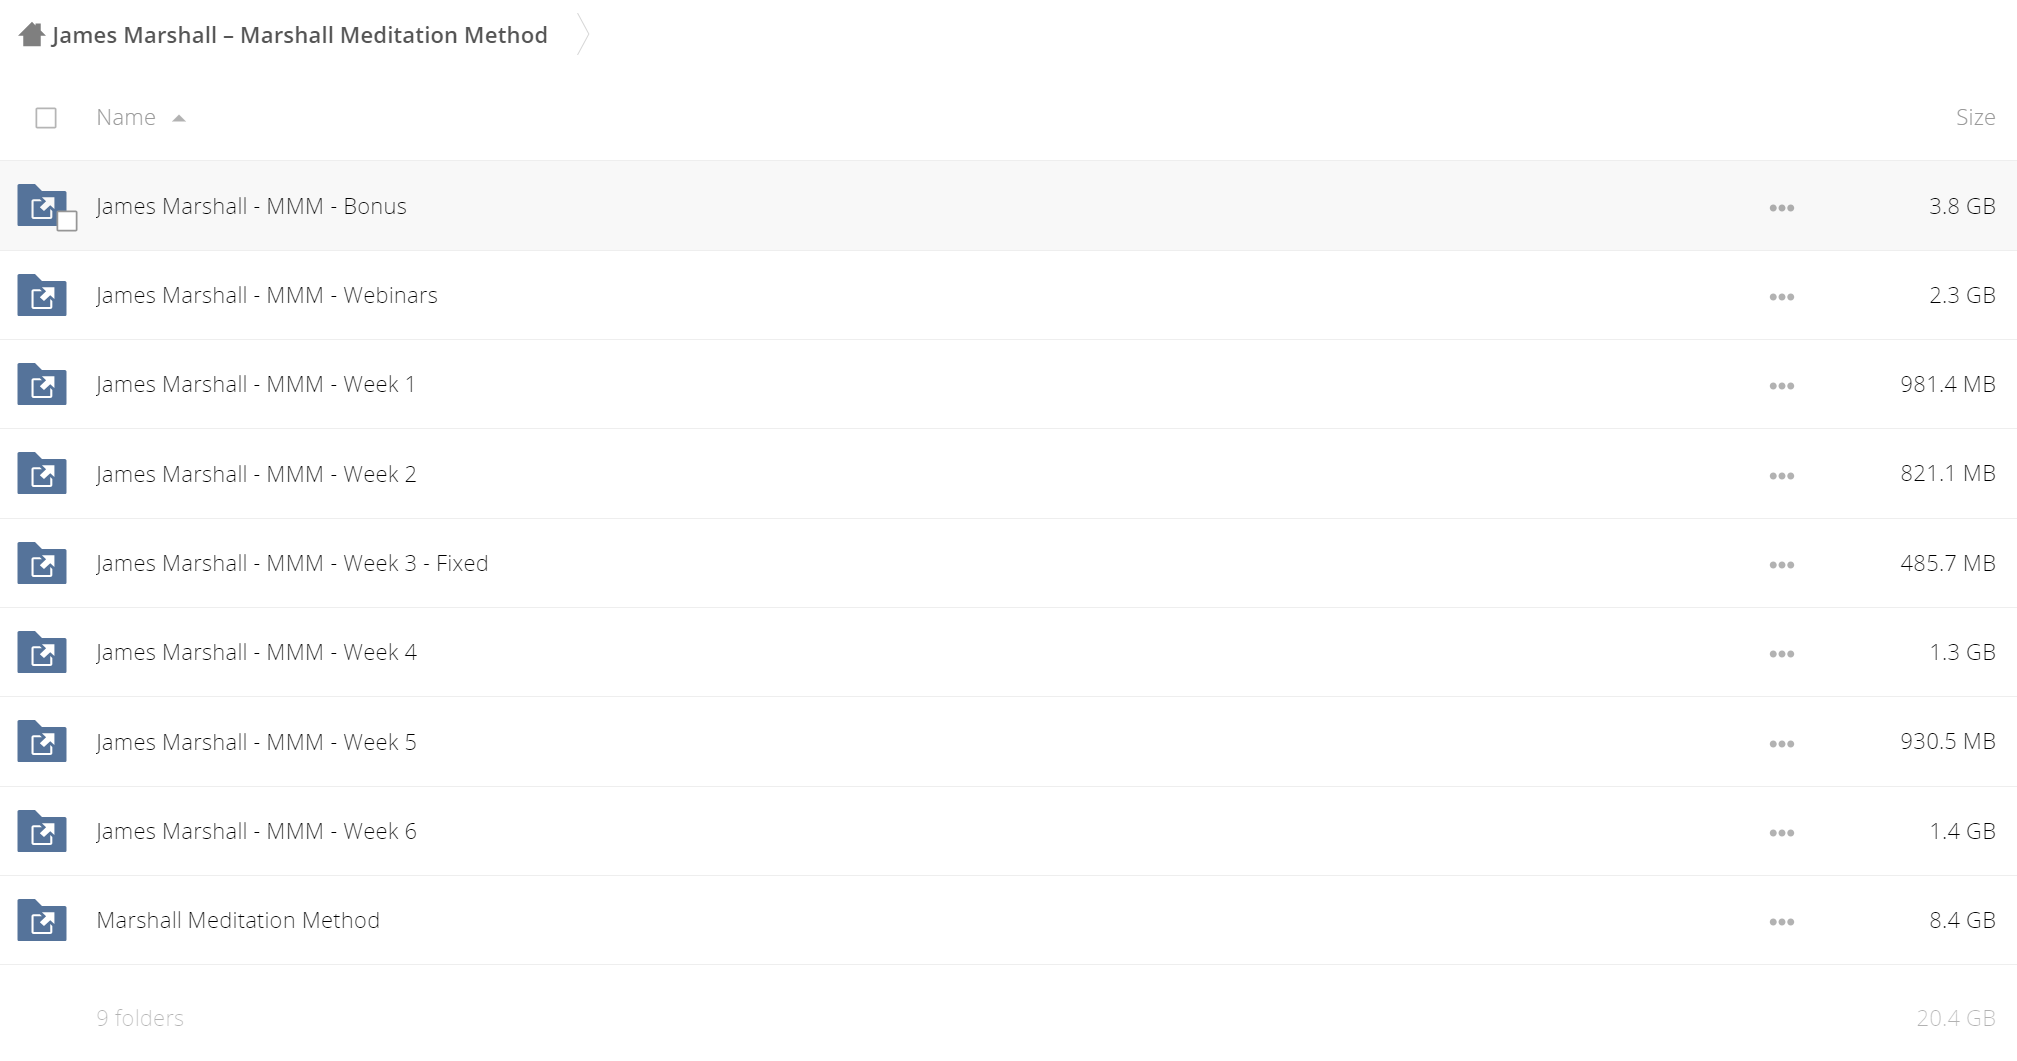Click the Week 4 folder icon
The height and width of the screenshot is (1061, 2017).
[x=42, y=652]
